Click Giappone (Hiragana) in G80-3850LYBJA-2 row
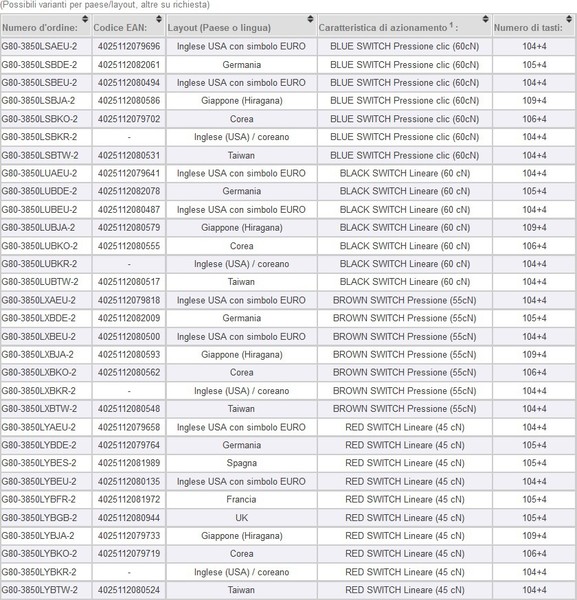Screen dimensions: 577x600 241,536
